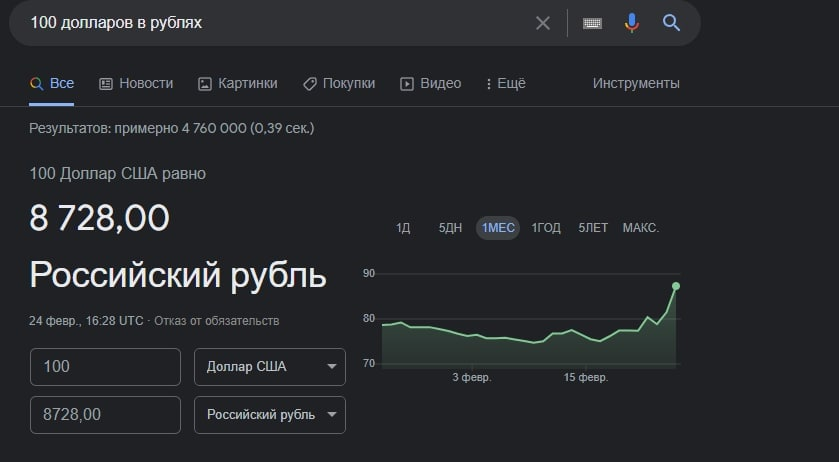The height and width of the screenshot is (462, 839).
Task: Expand Доллар США currency dropdown
Action: point(270,367)
